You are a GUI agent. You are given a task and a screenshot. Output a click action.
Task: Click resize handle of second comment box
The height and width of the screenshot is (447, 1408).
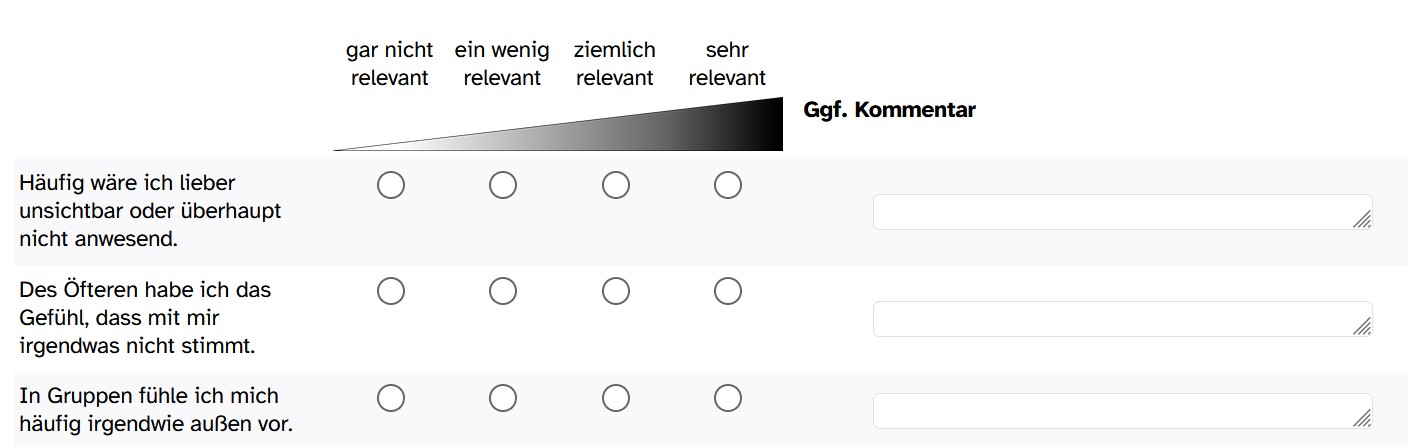click(x=1362, y=327)
